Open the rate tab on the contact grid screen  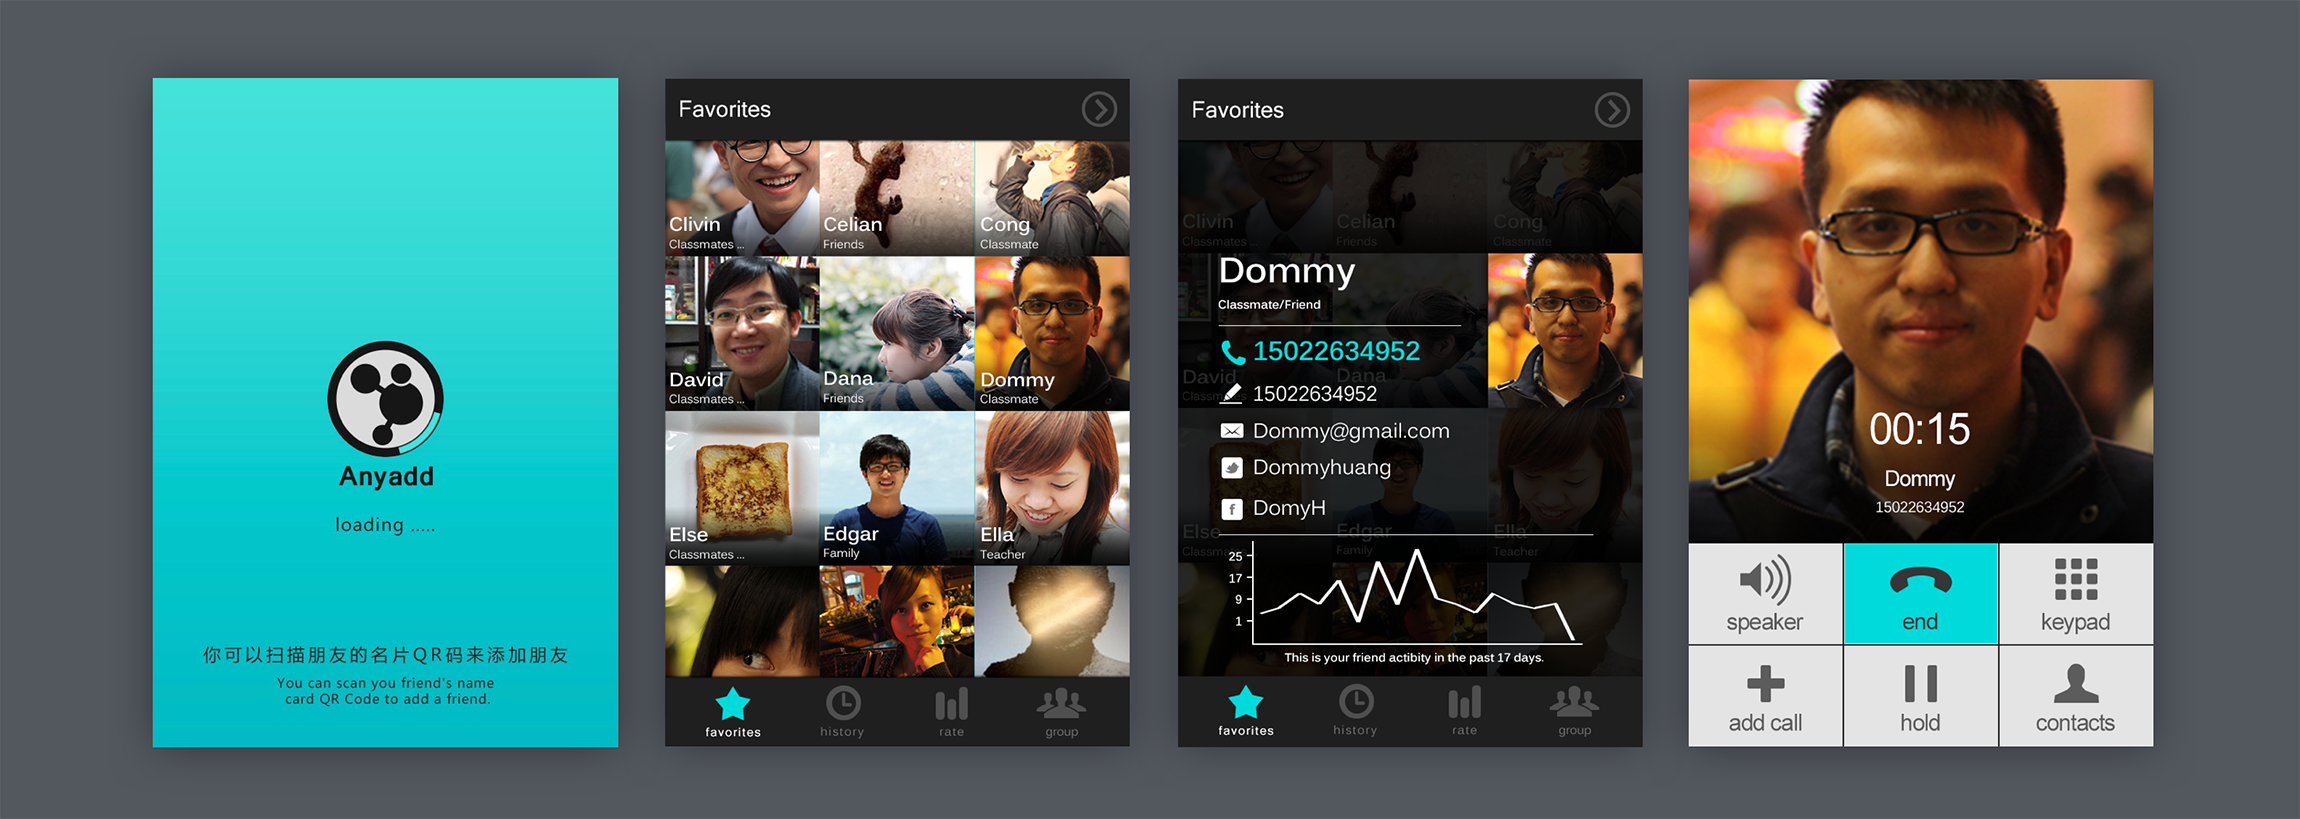pyautogui.click(x=951, y=712)
